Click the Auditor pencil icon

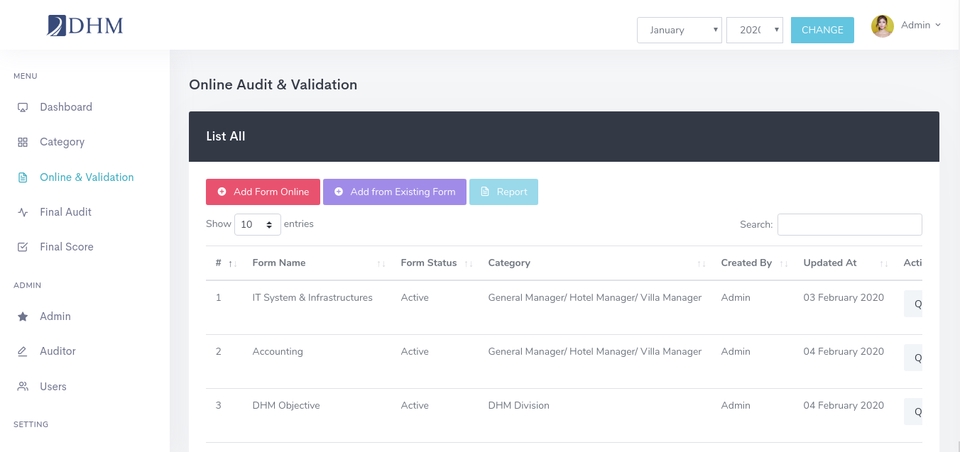pos(23,352)
